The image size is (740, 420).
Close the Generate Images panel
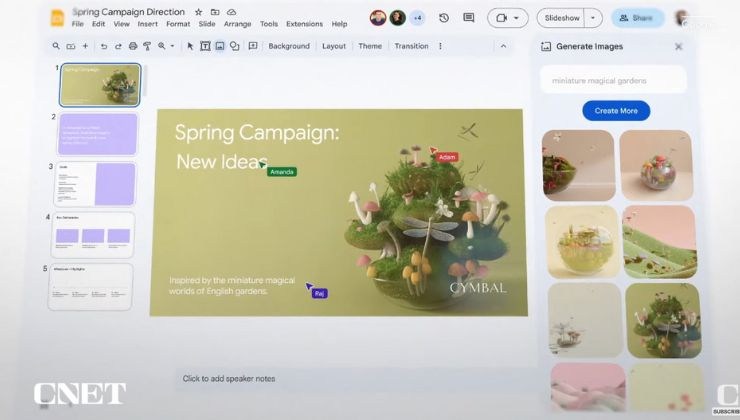679,46
